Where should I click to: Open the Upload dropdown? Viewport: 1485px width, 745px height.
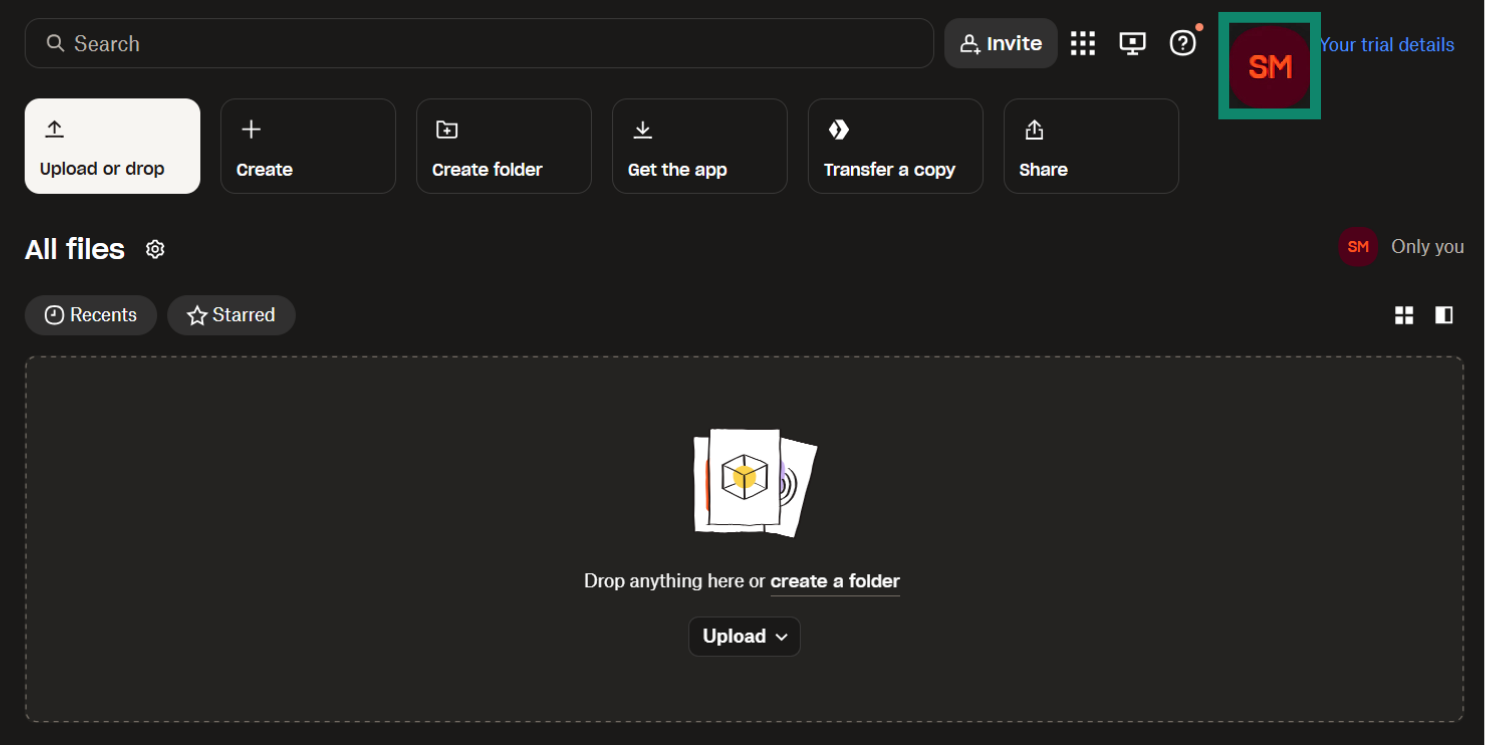(744, 636)
